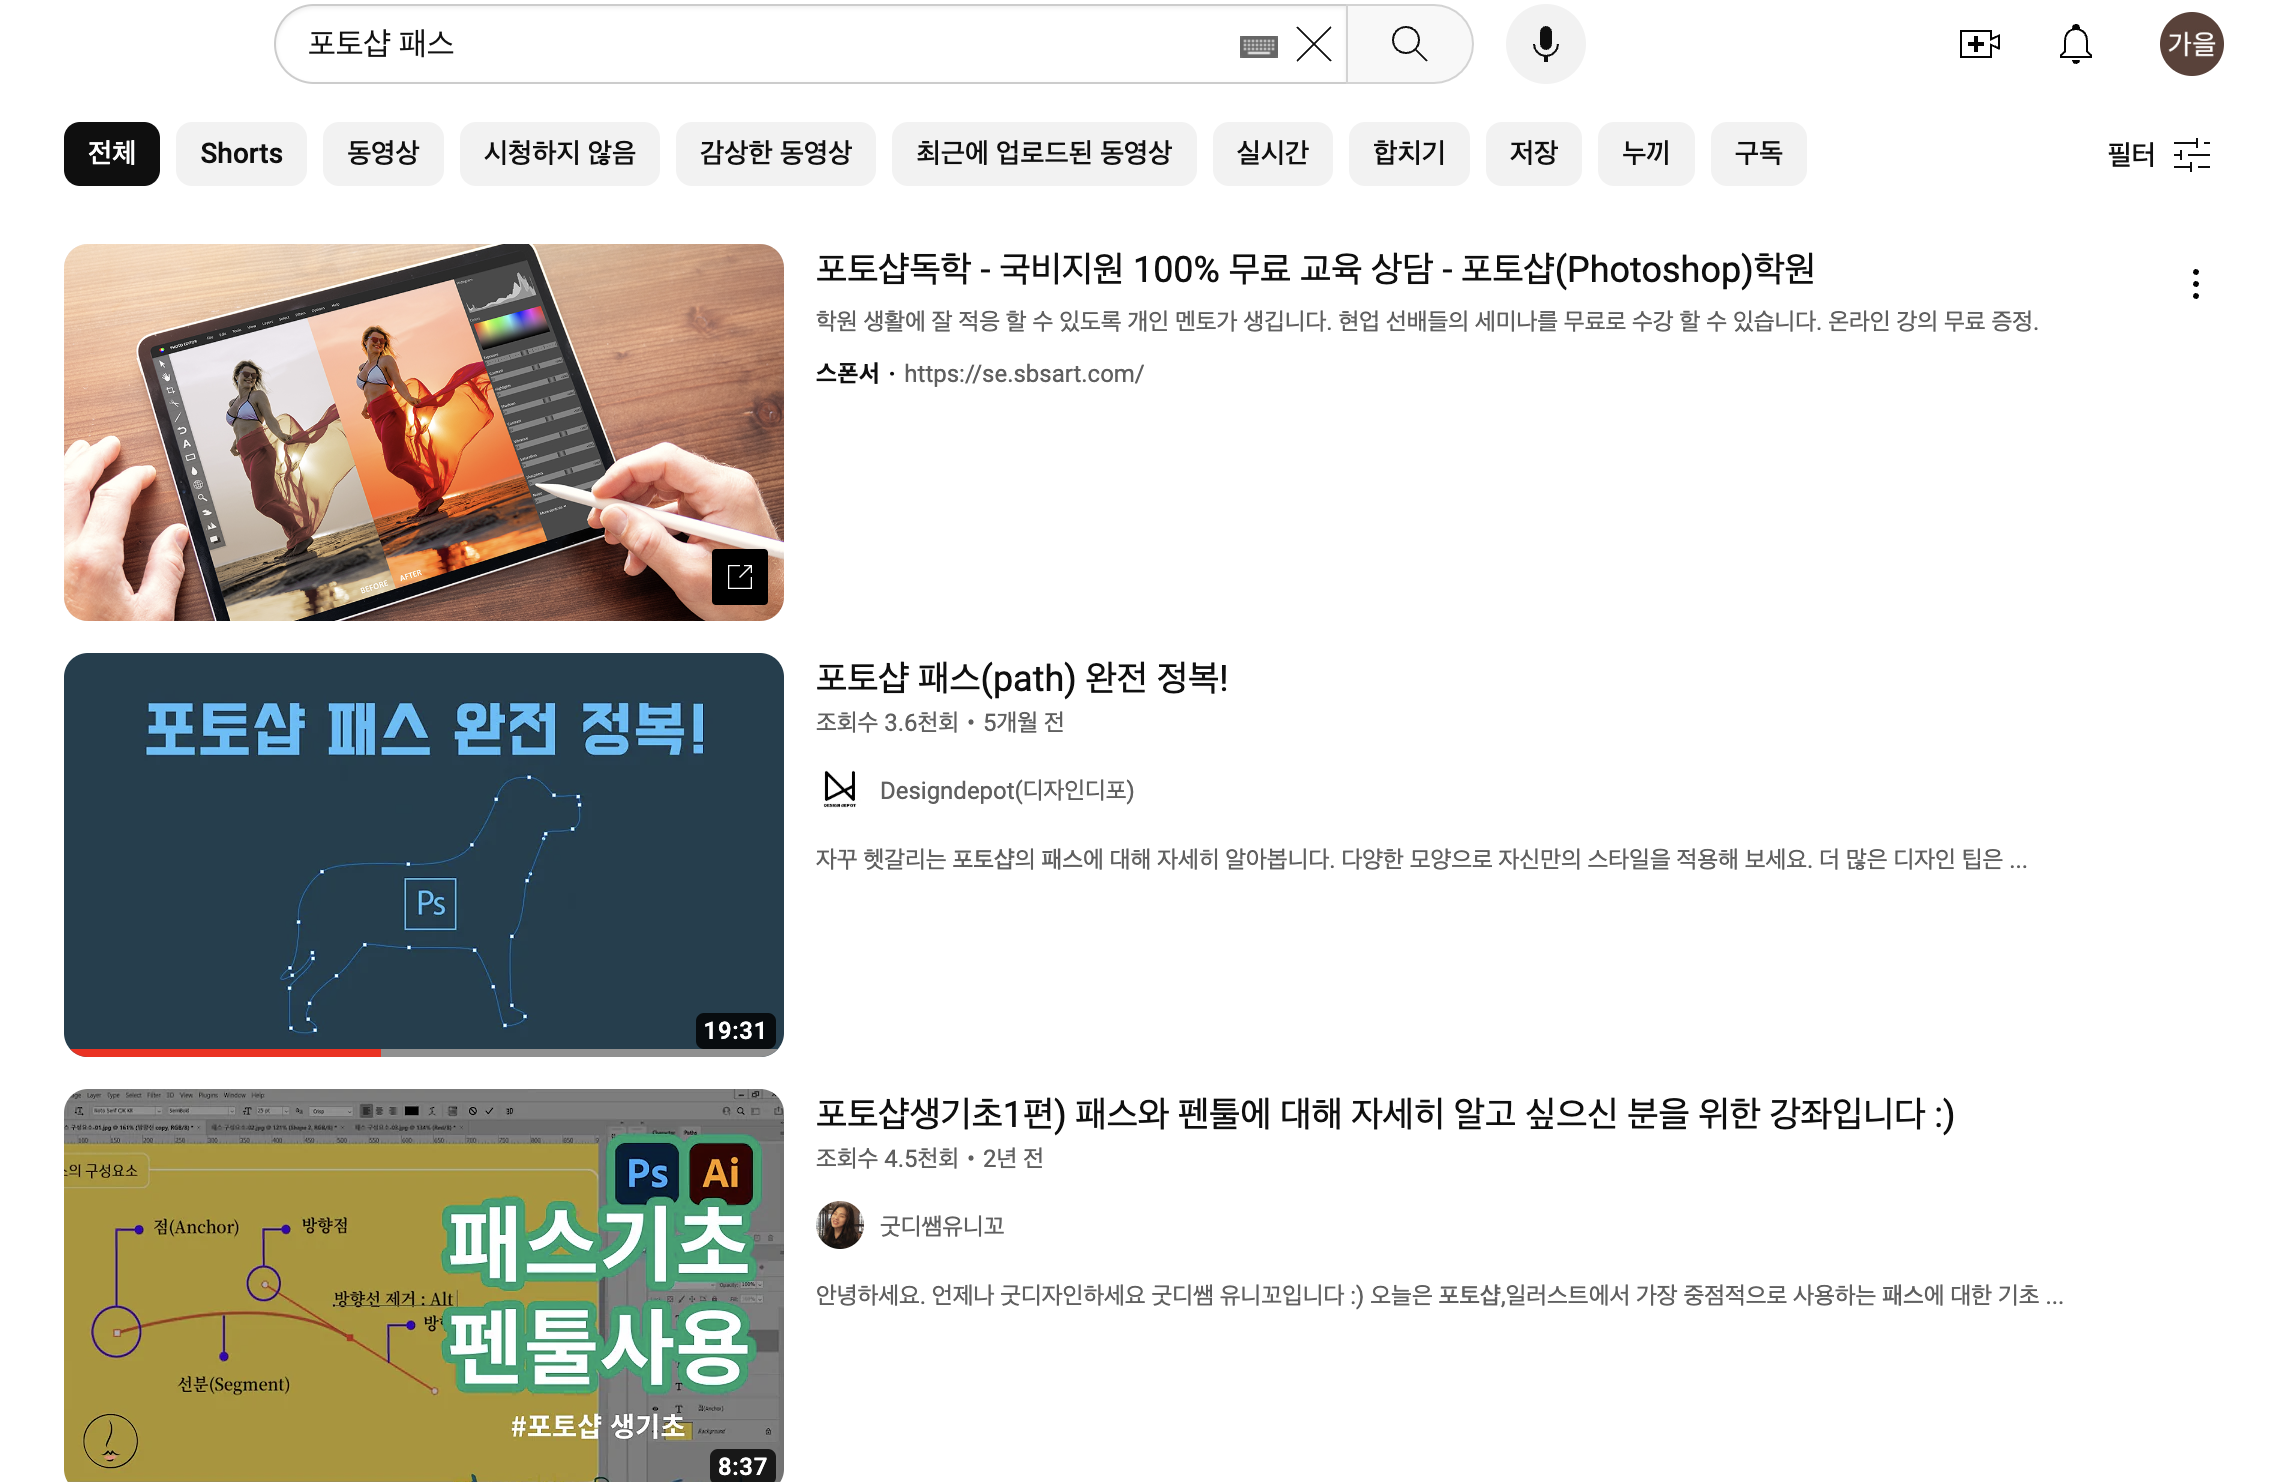Switch to the 동영상 chip
Image resolution: width=2292 pixels, height=1482 pixels.
click(x=383, y=153)
